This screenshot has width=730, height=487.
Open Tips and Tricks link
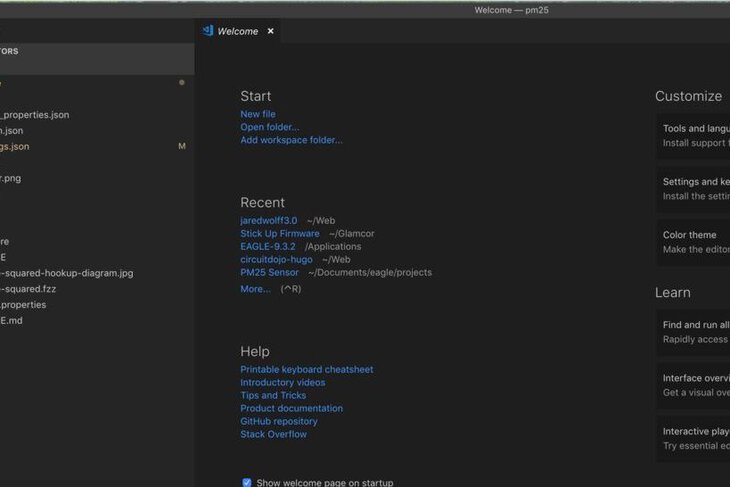273,396
